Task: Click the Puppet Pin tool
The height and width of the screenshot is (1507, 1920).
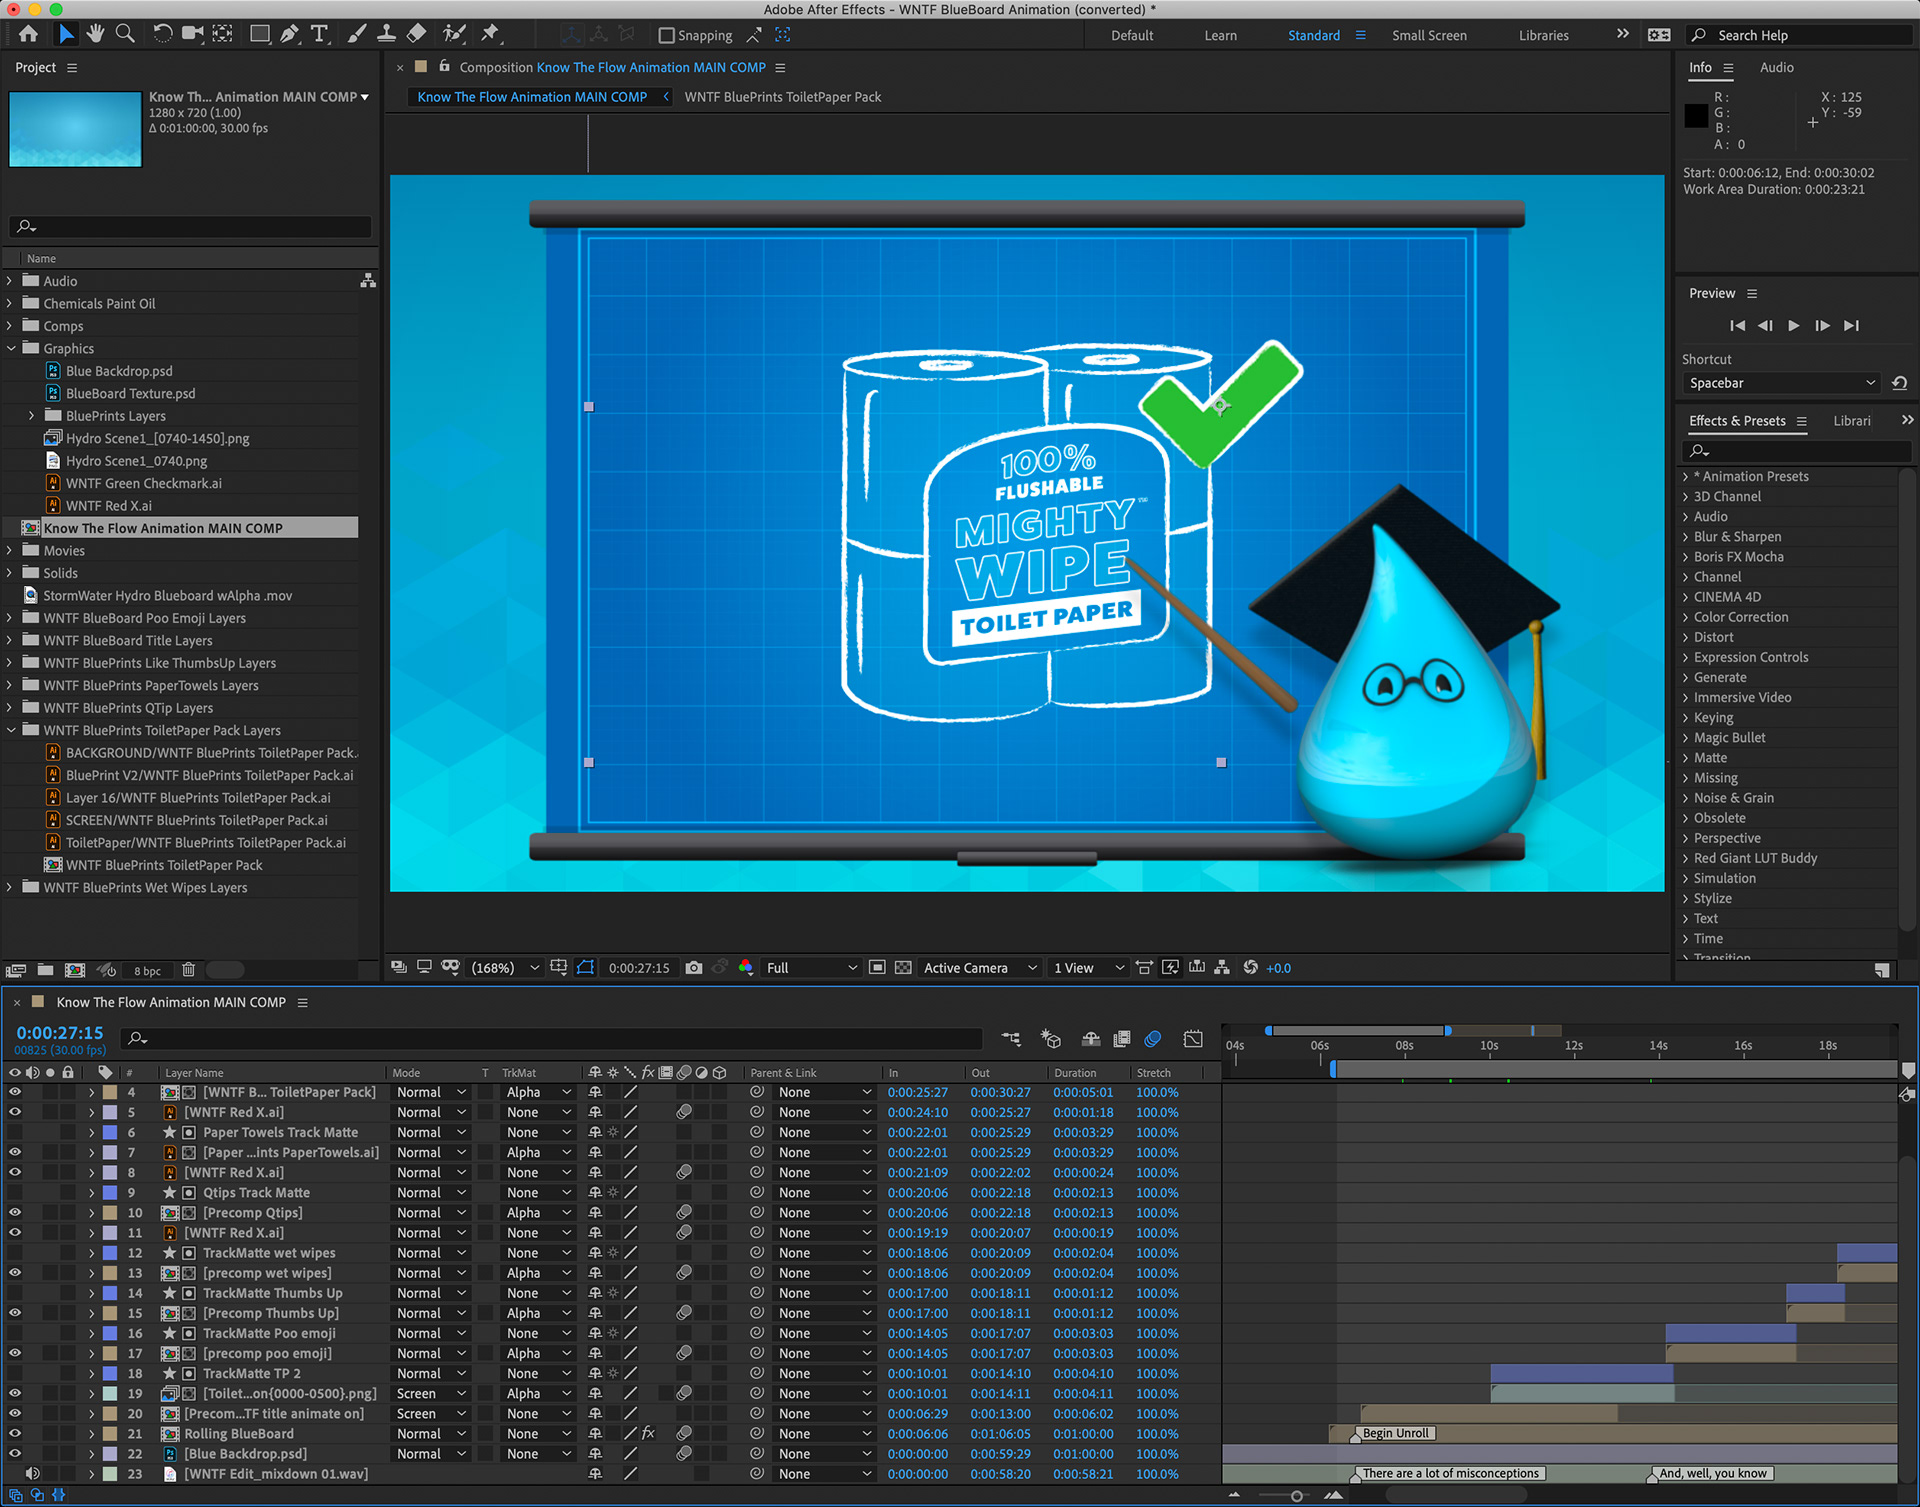Action: tap(490, 34)
